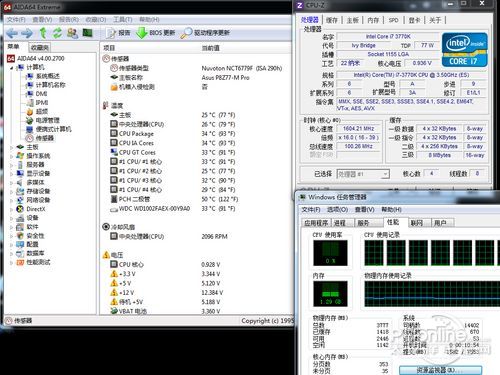Switch to CPU-Z's 缓存 (Caches) tab

[x=332, y=20]
